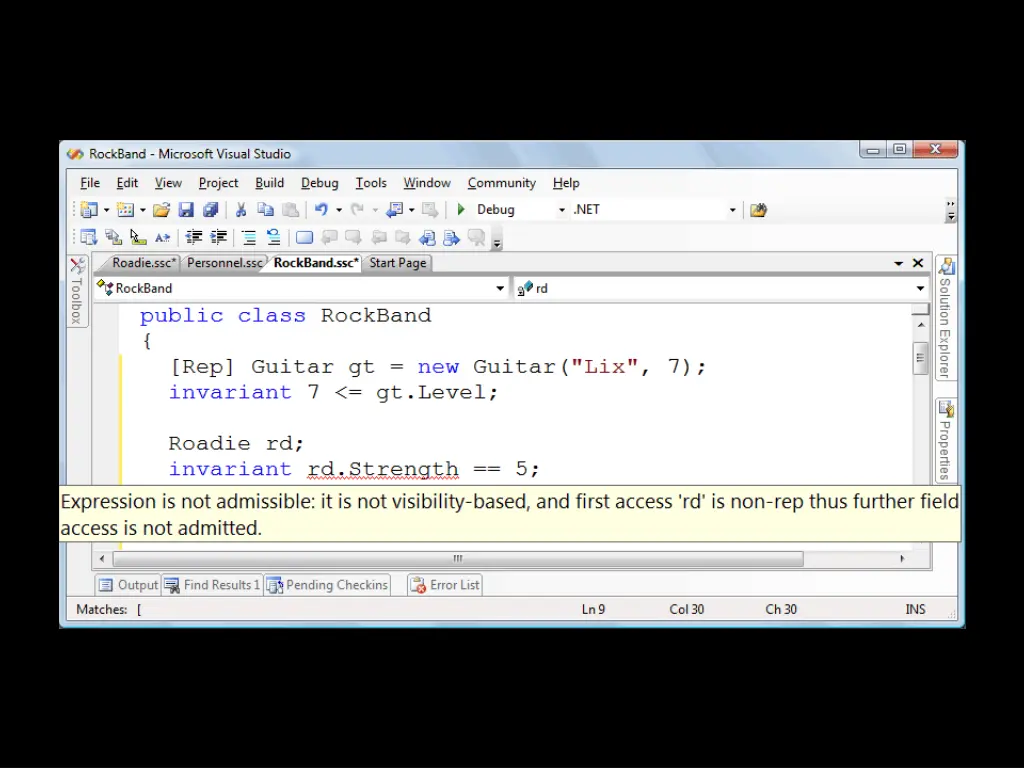
Task: Open the Output window tab
Action: tap(128, 585)
